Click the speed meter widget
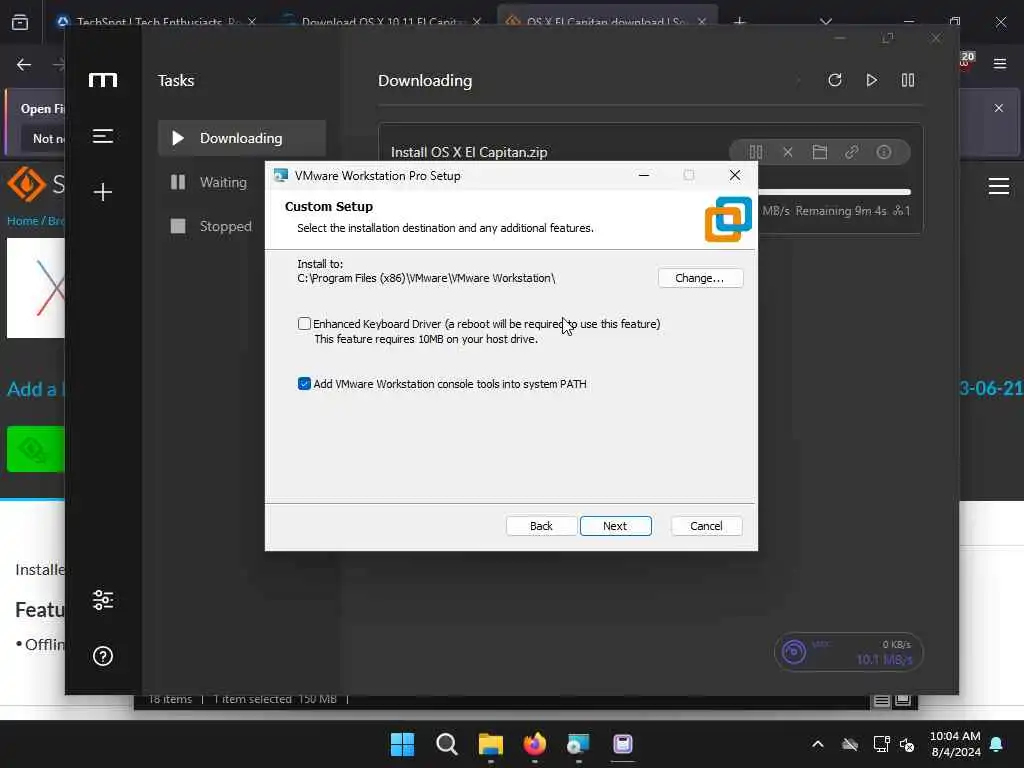Viewport: 1024px width, 768px height. (848, 652)
